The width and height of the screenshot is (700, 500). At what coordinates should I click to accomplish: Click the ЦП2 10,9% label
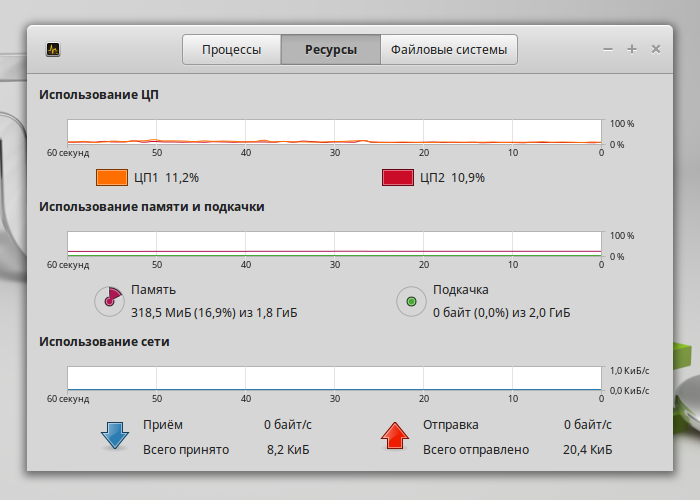click(452, 178)
